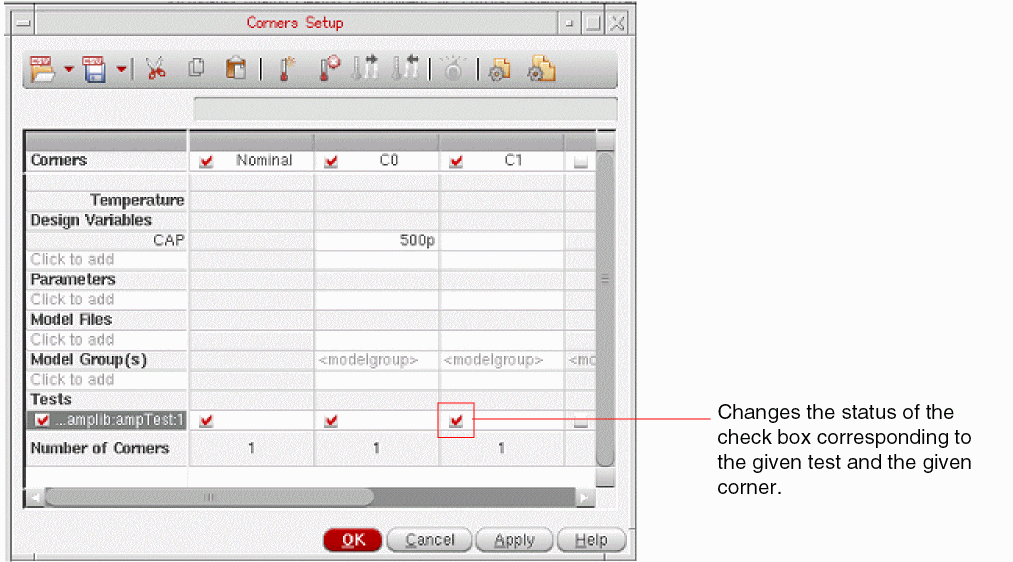1013x562 pixels.
Task: Click the horizontal scrollbar thumb below table
Action: click(209, 497)
